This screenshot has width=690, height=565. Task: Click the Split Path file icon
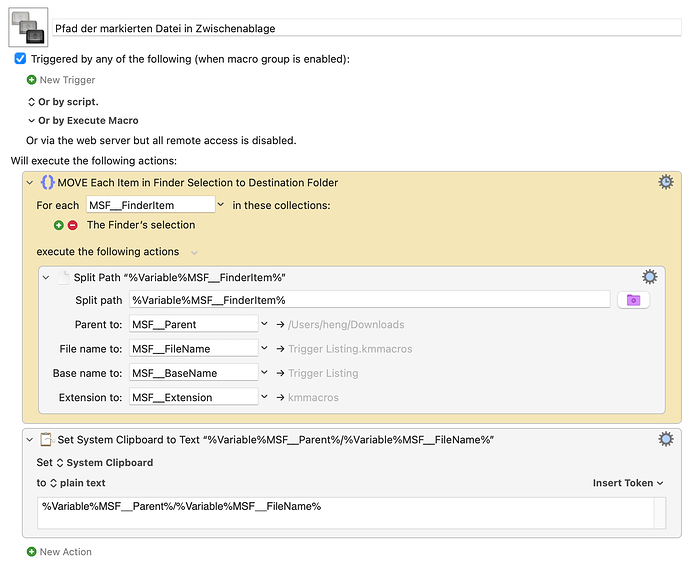64,277
